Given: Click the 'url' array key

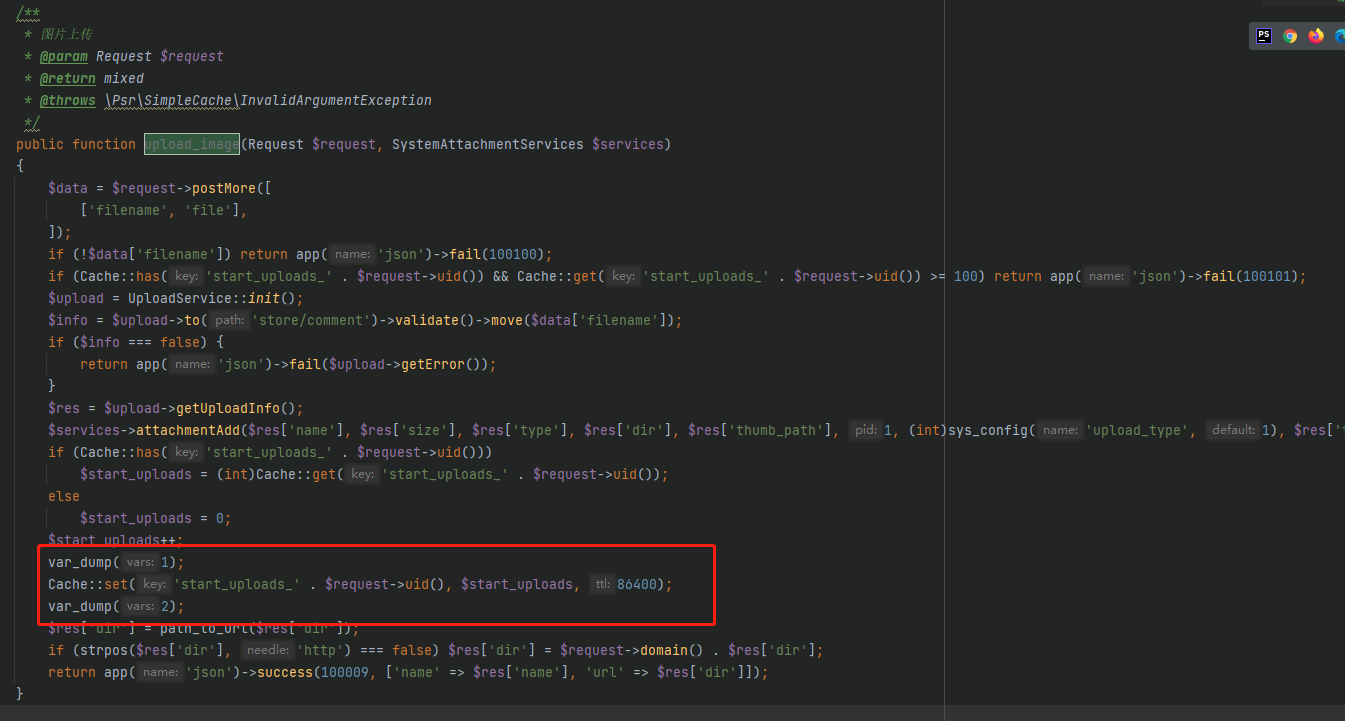Looking at the screenshot, I should click(x=606, y=672).
